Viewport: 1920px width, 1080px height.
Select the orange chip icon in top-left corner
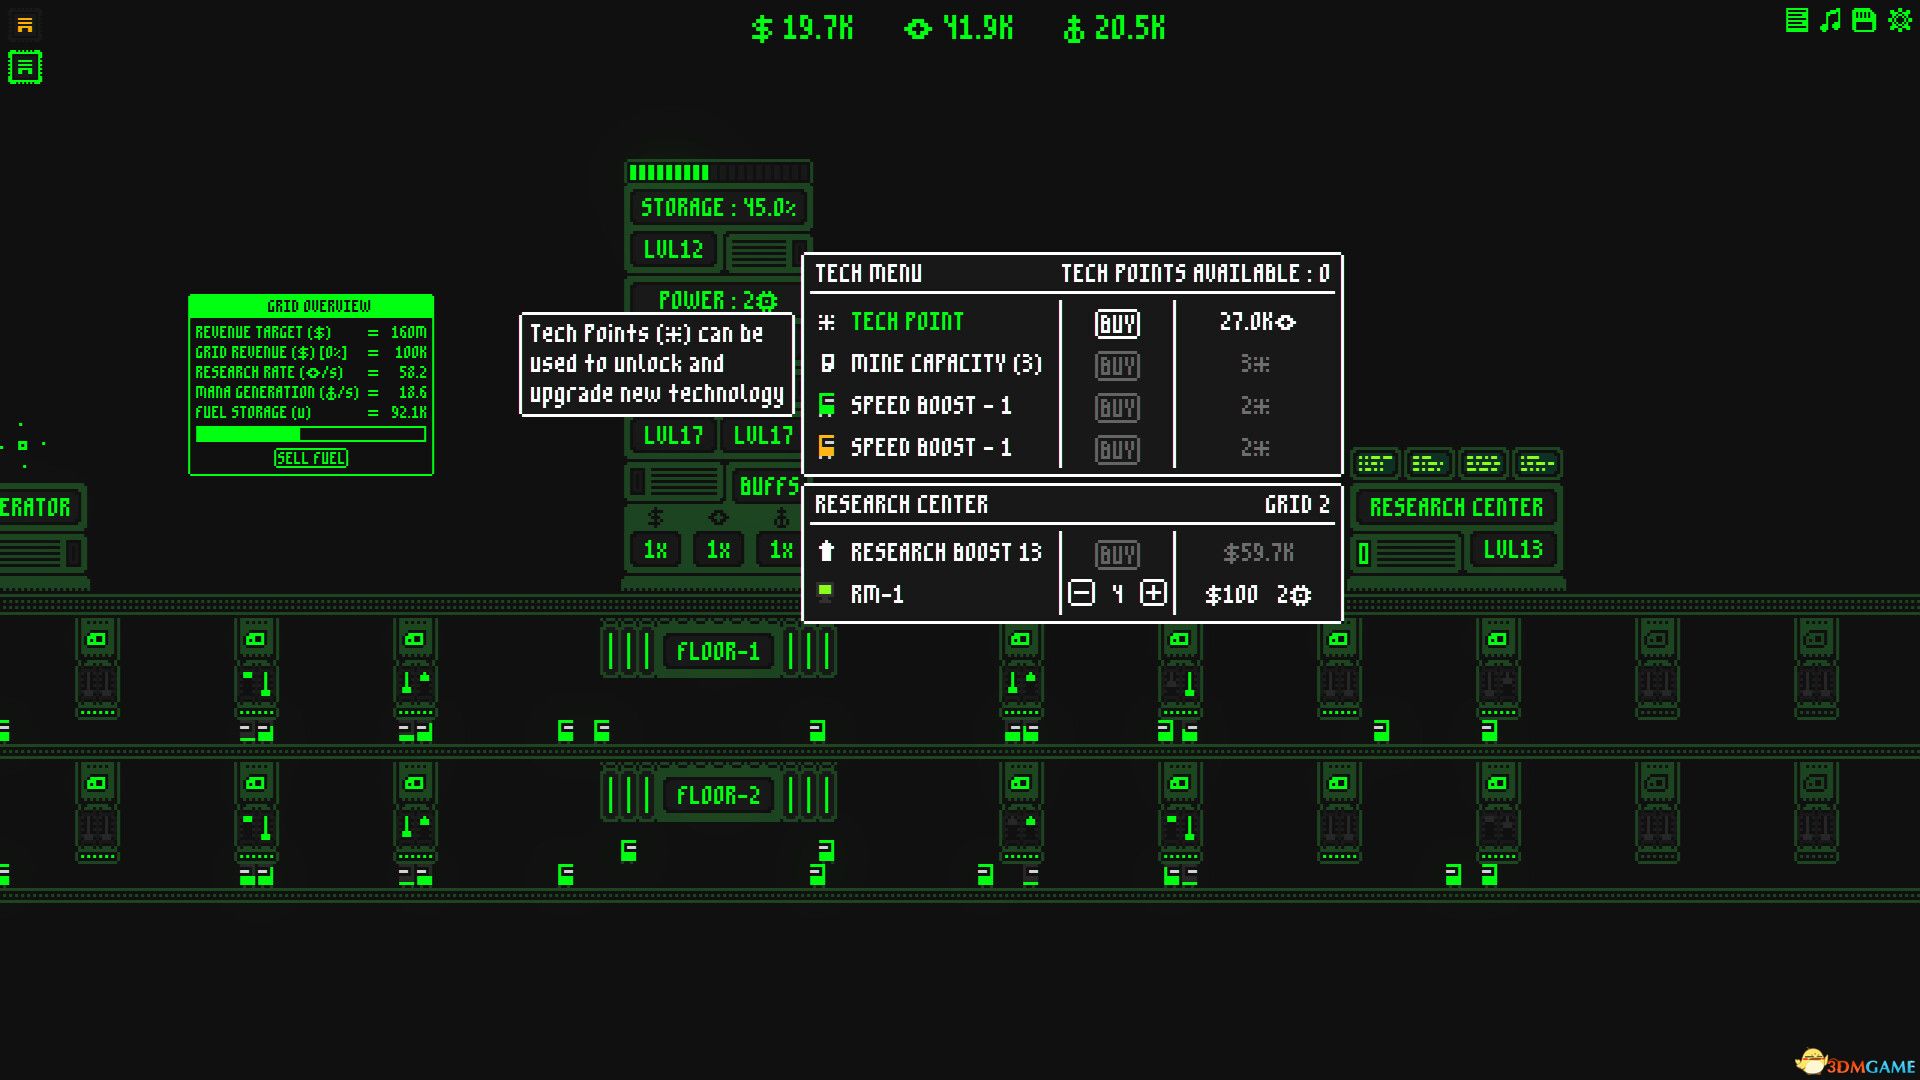tap(26, 25)
